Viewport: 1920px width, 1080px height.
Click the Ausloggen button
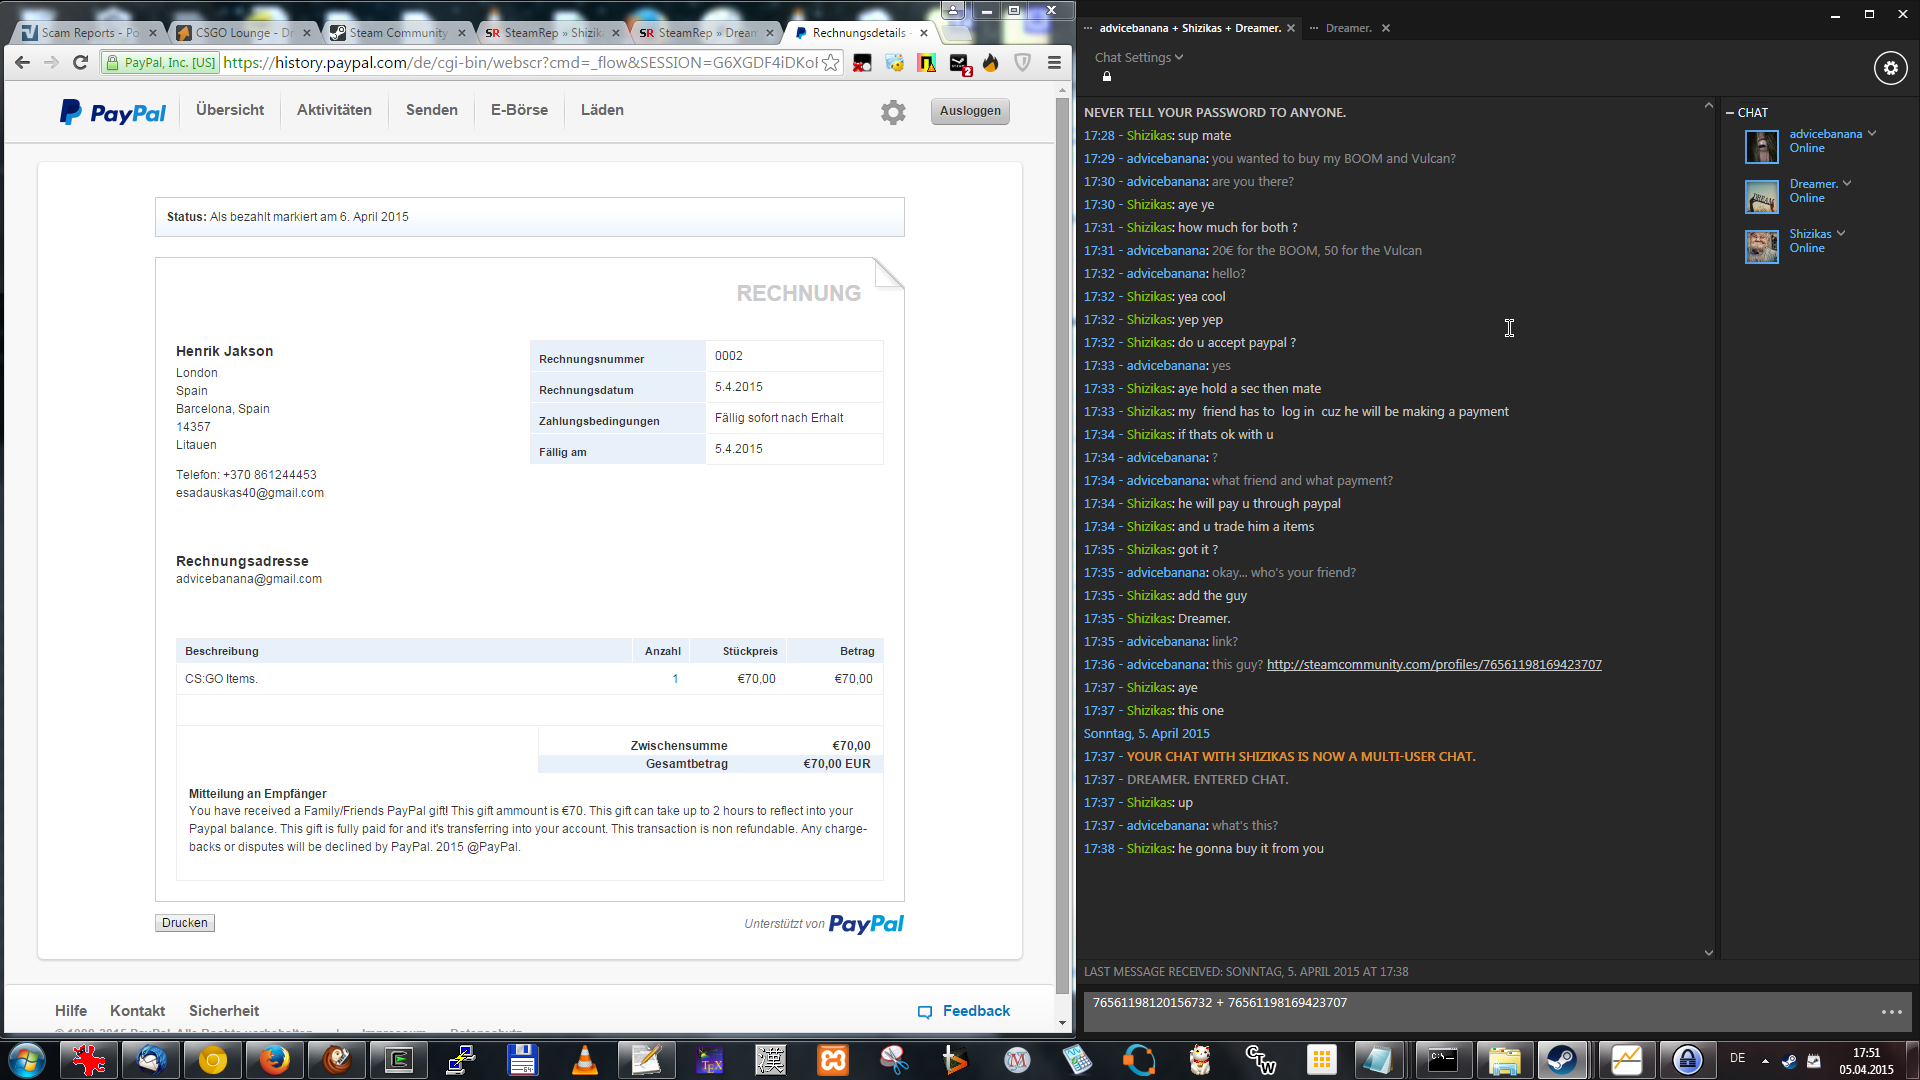point(969,111)
